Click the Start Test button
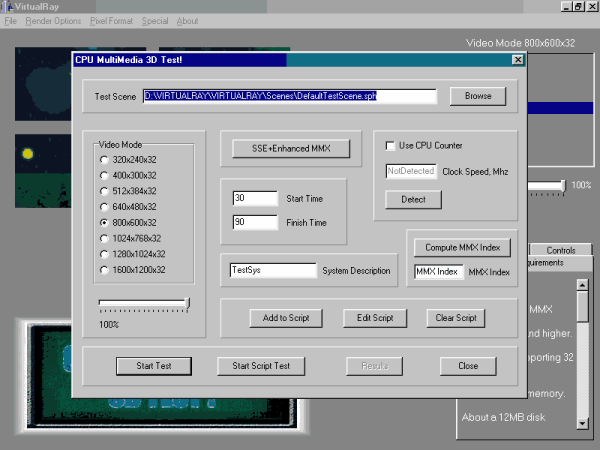 (x=154, y=366)
